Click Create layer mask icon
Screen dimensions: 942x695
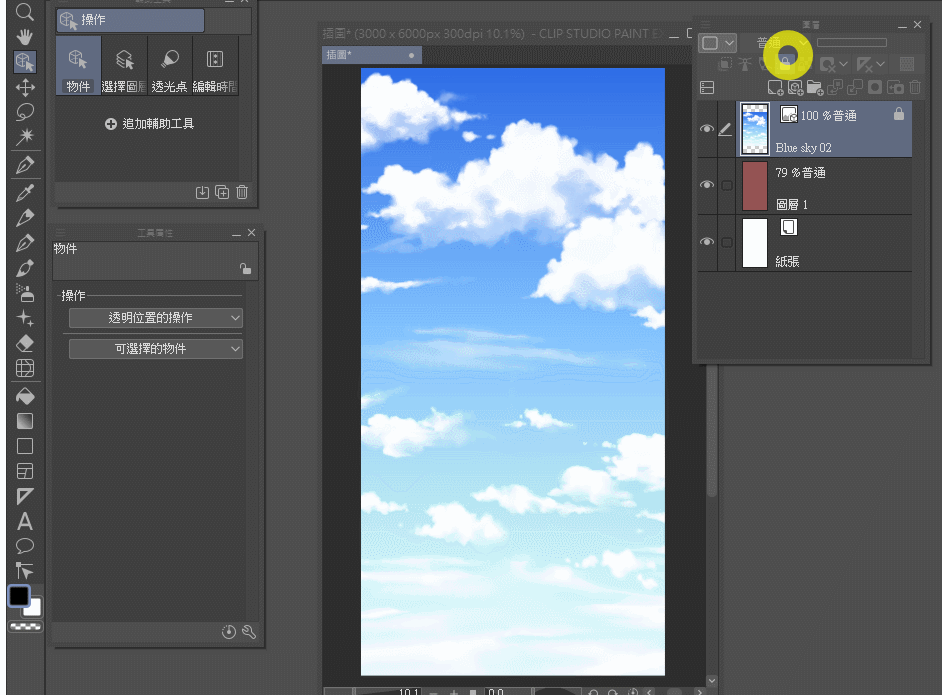point(875,88)
